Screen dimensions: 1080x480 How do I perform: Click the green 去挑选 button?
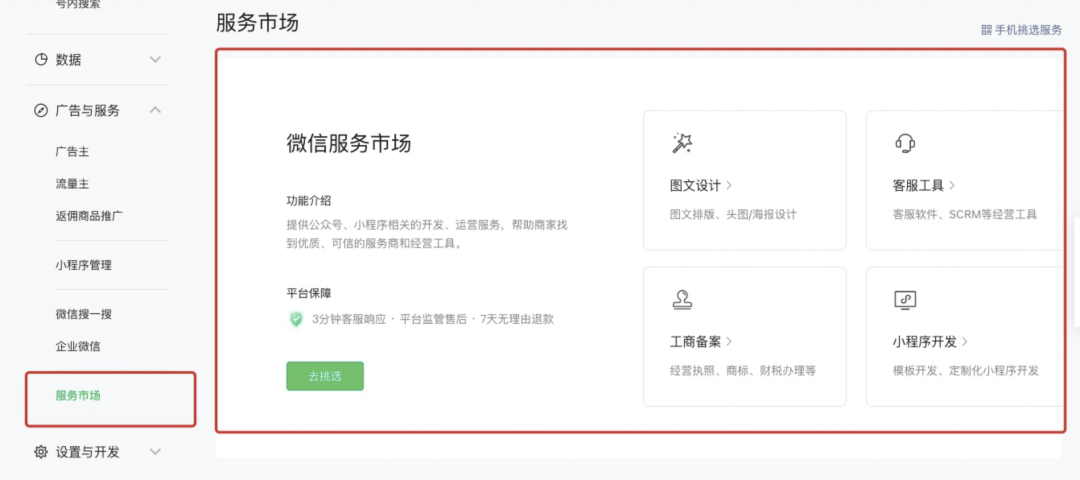pyautogui.click(x=325, y=376)
